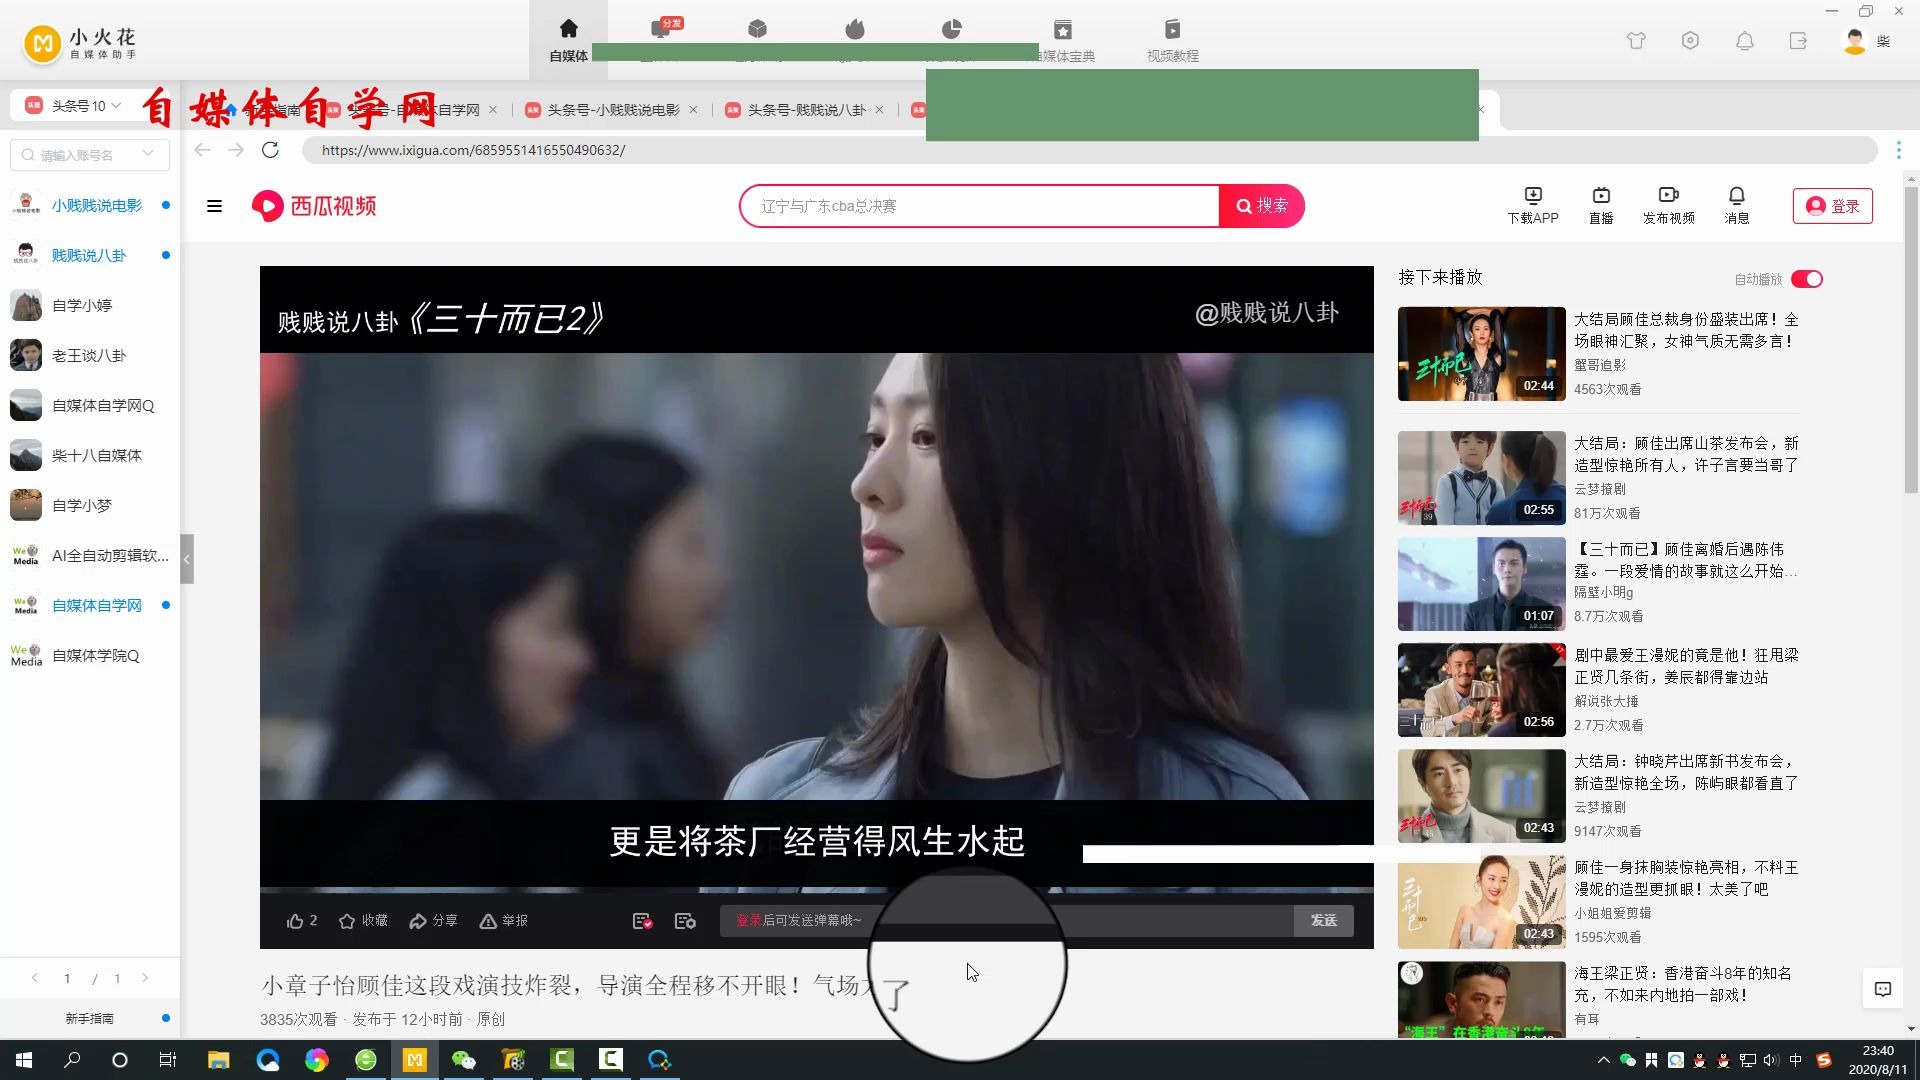
Task: Select the 贱贱说八卦 account
Action: pos(90,255)
